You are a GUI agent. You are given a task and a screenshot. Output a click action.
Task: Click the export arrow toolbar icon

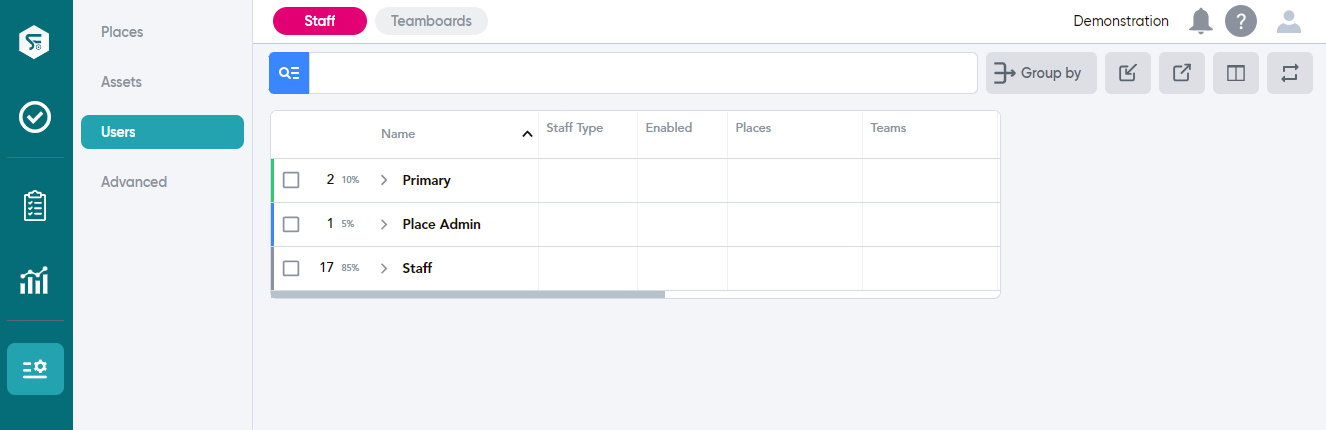1182,73
